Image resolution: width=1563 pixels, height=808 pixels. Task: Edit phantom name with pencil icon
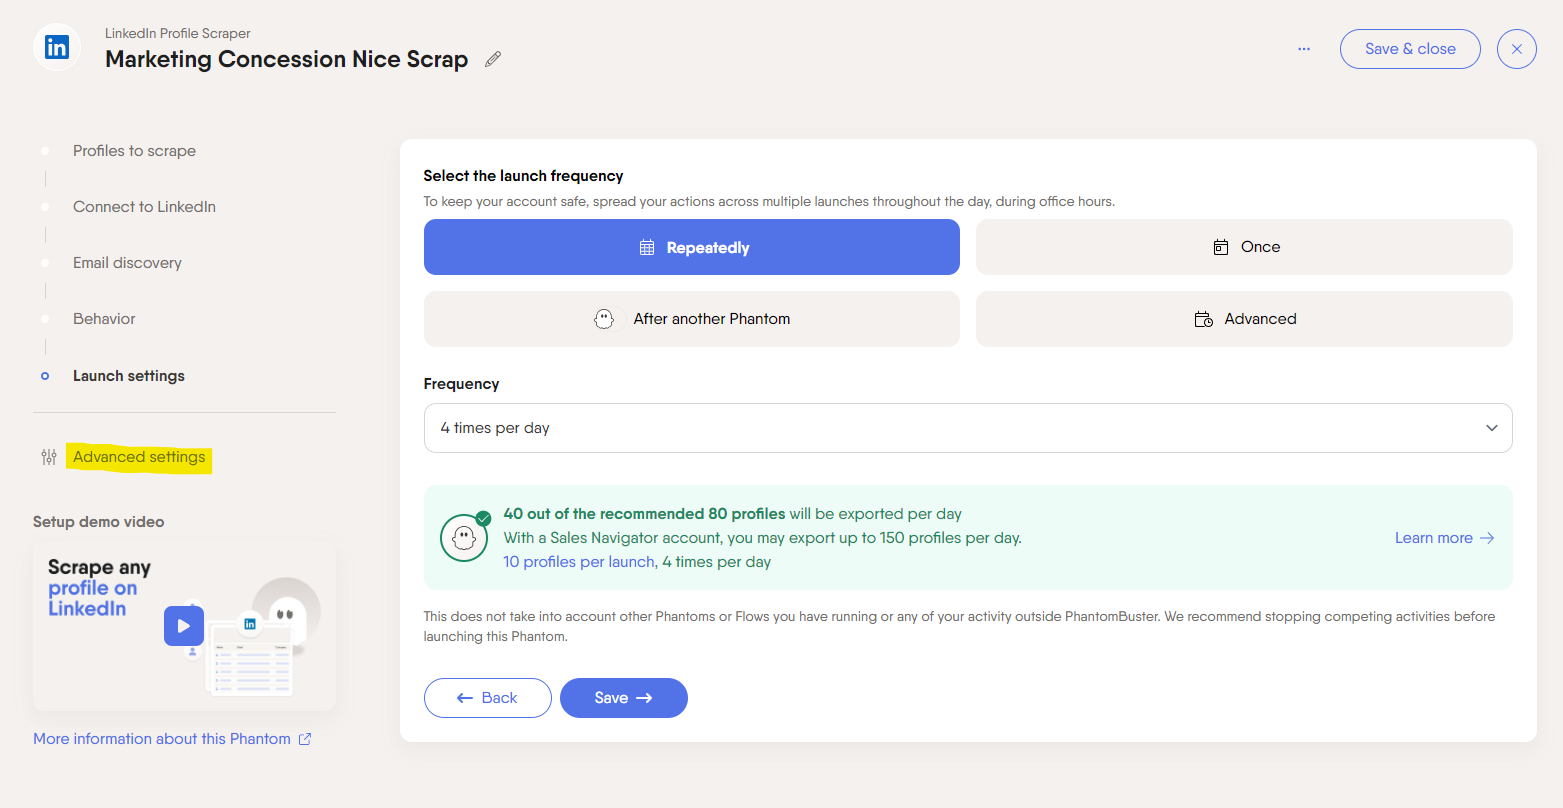click(x=493, y=59)
